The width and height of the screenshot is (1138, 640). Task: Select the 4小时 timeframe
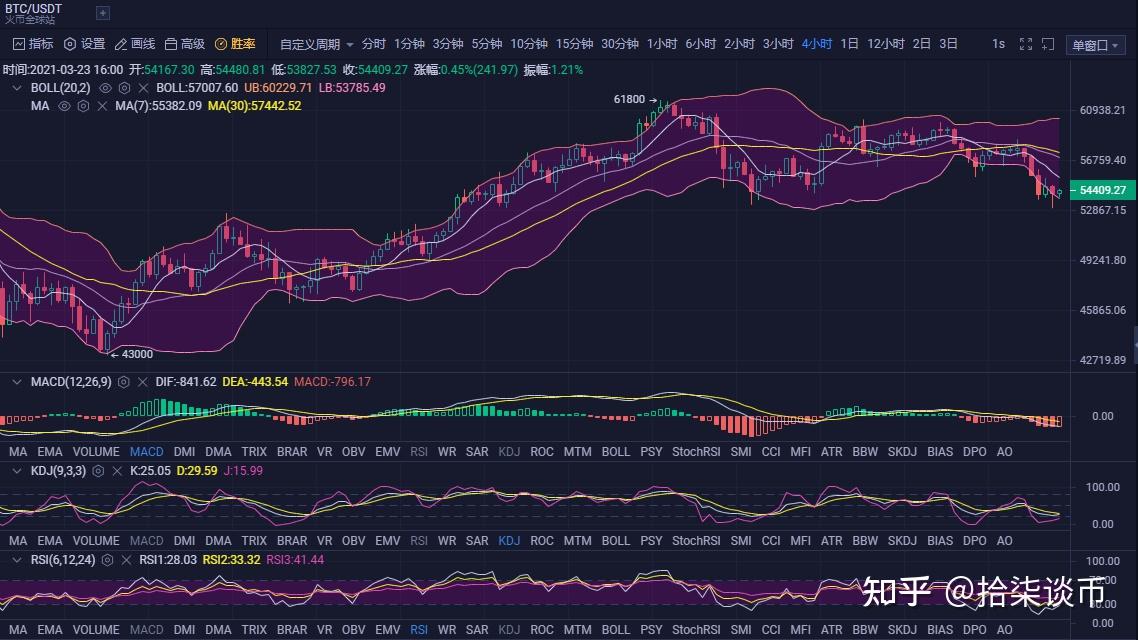[x=816, y=44]
